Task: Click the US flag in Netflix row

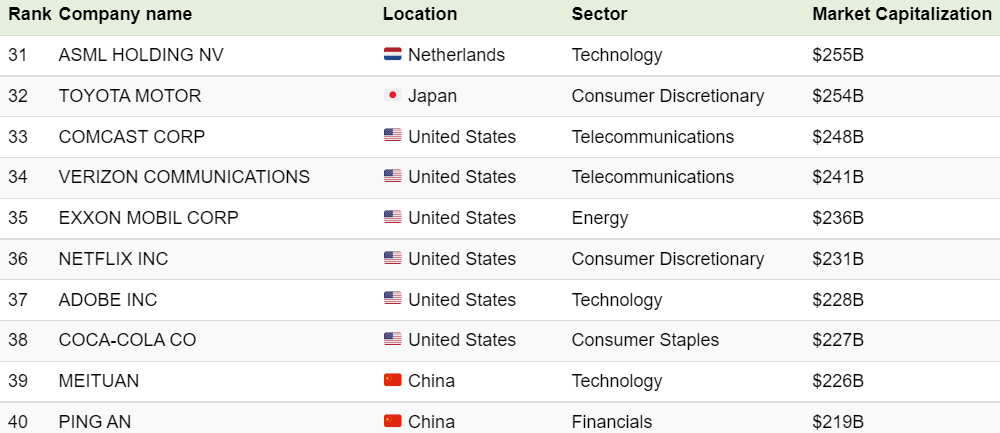Action: [393, 258]
